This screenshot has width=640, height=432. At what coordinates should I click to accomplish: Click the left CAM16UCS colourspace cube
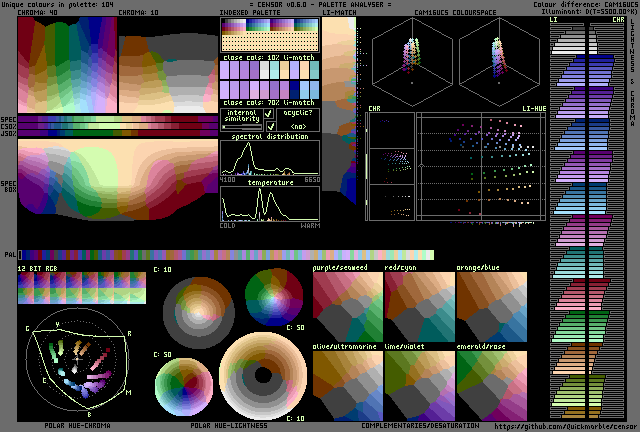[413, 63]
